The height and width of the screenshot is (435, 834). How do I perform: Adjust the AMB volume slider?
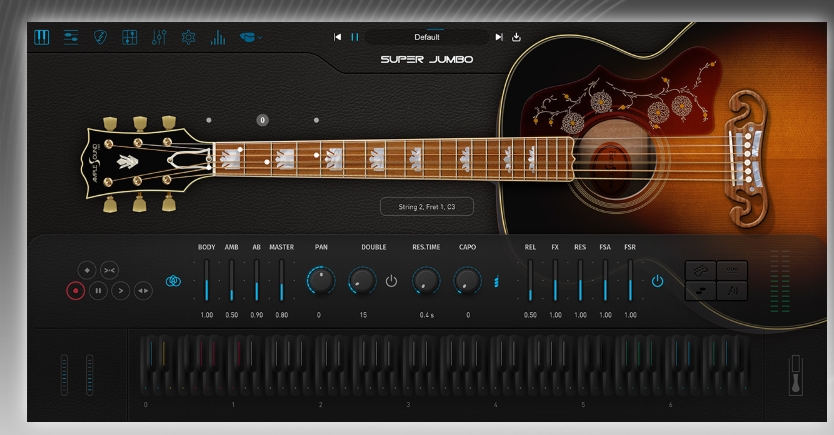(x=231, y=281)
